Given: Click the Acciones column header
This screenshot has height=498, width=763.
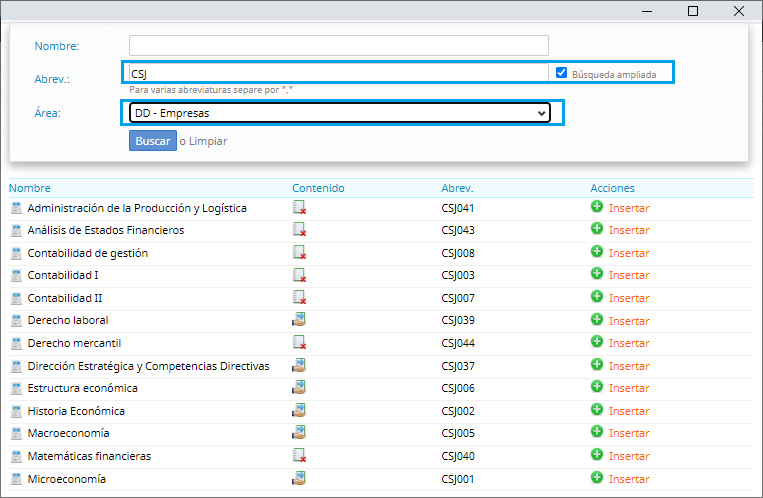Looking at the screenshot, I should [x=612, y=188].
